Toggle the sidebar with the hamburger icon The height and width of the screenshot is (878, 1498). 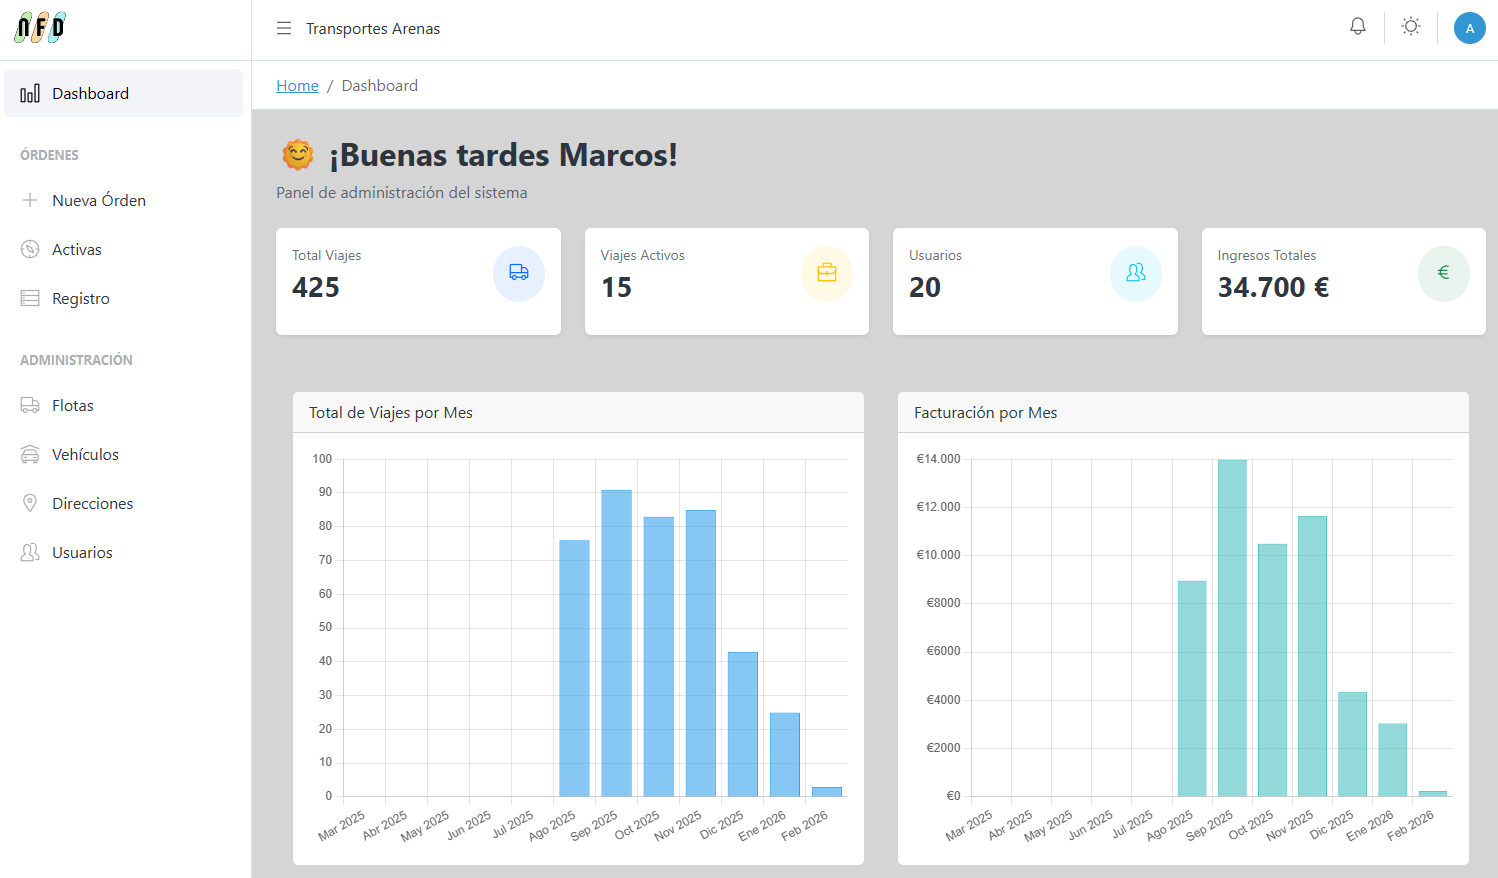[284, 28]
